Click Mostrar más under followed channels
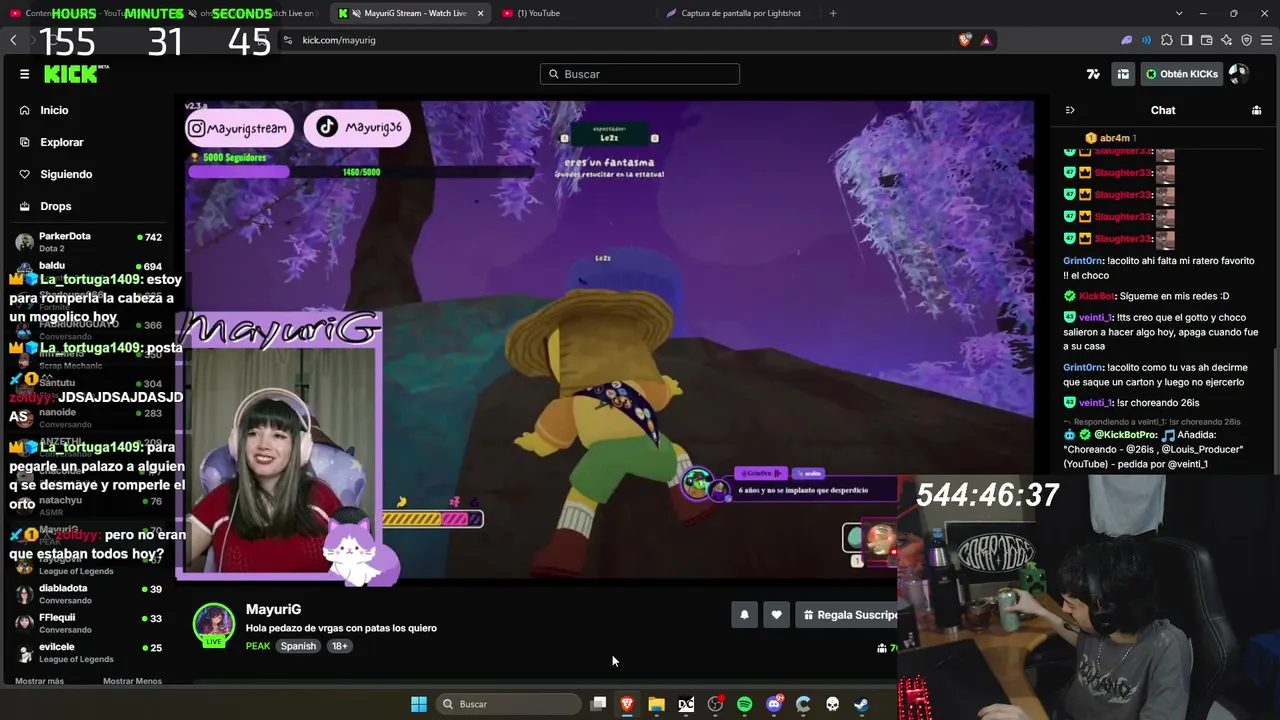The height and width of the screenshot is (720, 1280). [39, 681]
